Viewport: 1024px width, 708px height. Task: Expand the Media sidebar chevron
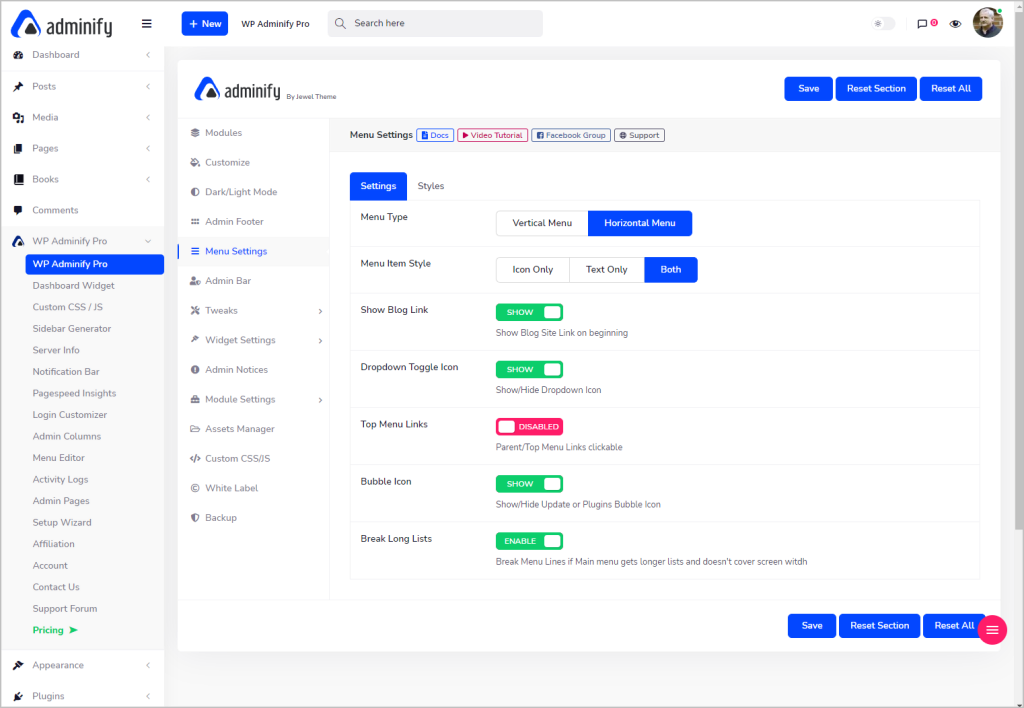click(x=148, y=118)
